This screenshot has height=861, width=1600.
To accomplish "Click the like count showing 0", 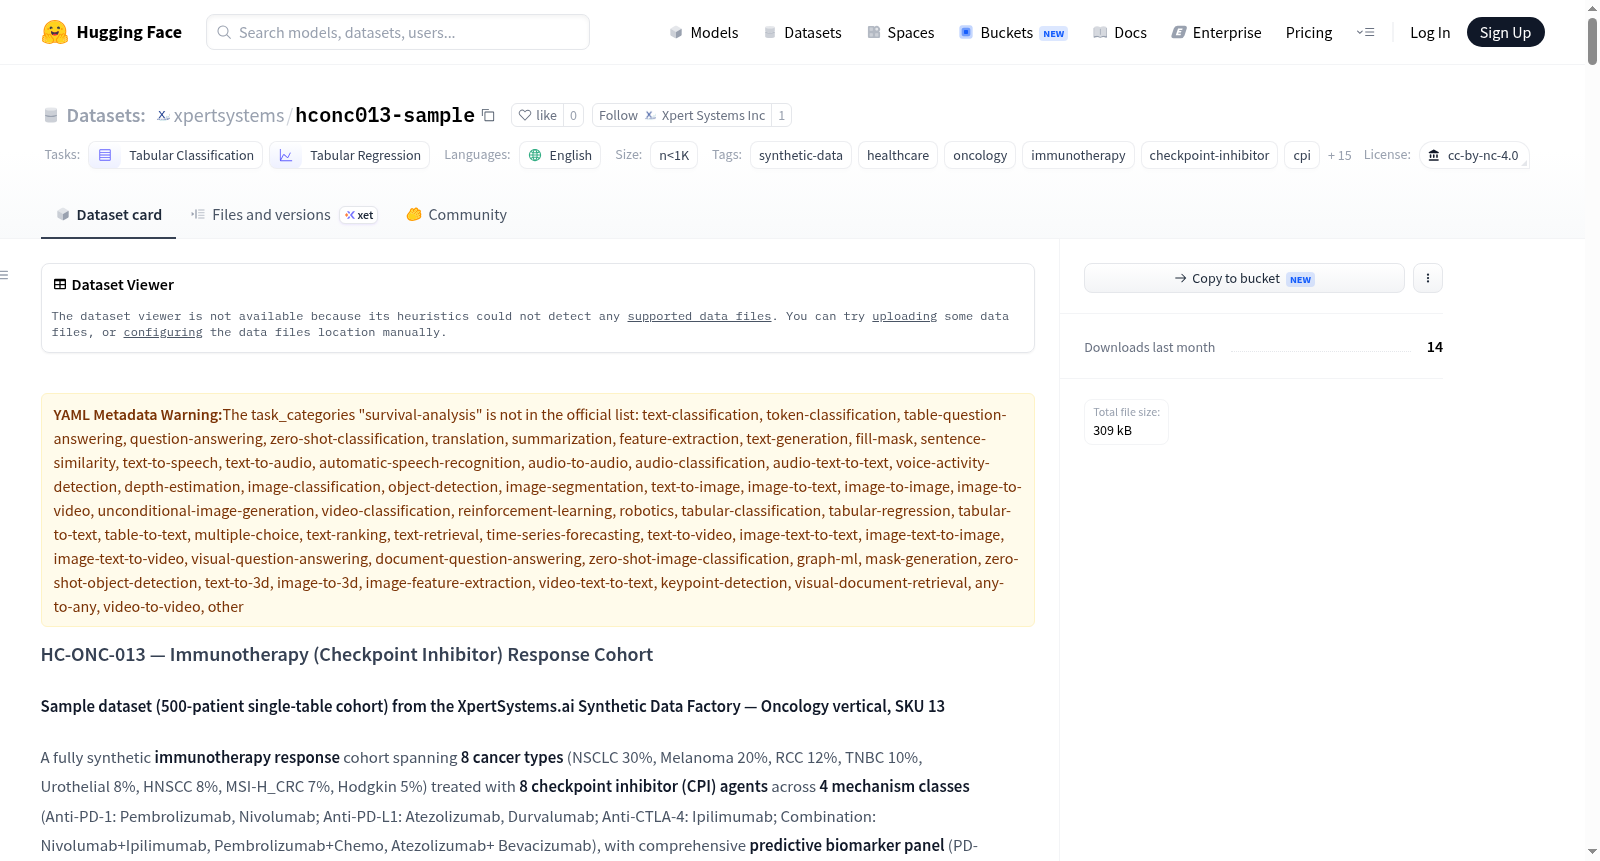I will coord(573,115).
